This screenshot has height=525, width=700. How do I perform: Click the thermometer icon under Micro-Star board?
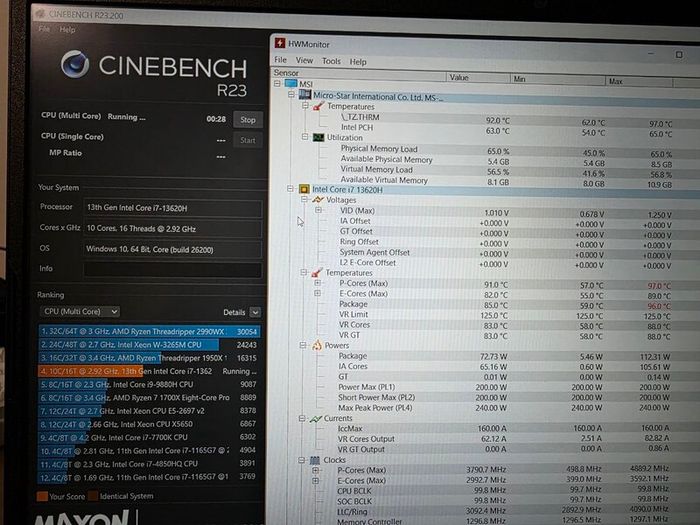pyautogui.click(x=318, y=106)
